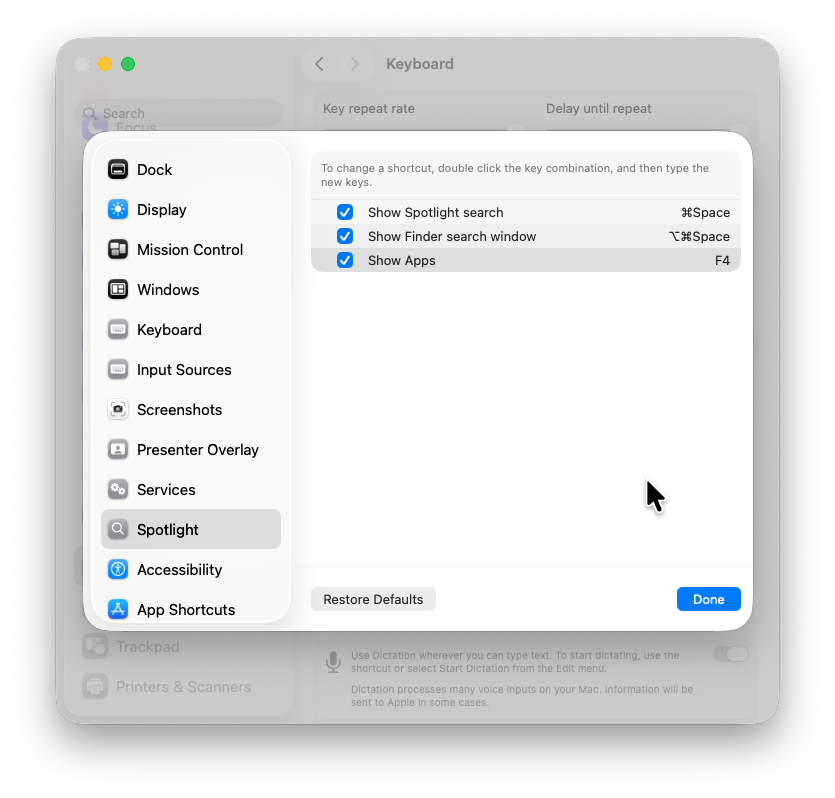Uncheck Show Spotlight search checkbox
This screenshot has width=835, height=798.
[345, 213]
